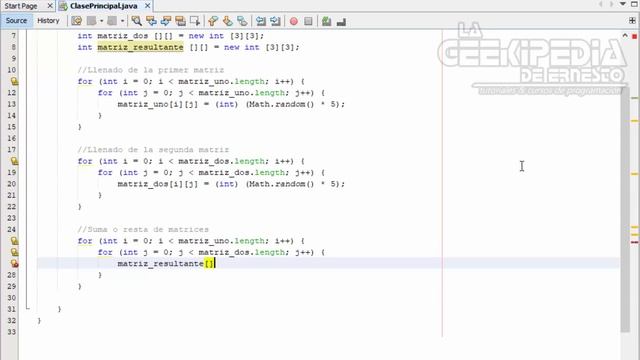Viewport: 640px width, 360px height.
Task: Start Macro Recording red circle button
Action: pyautogui.click(x=293, y=21)
